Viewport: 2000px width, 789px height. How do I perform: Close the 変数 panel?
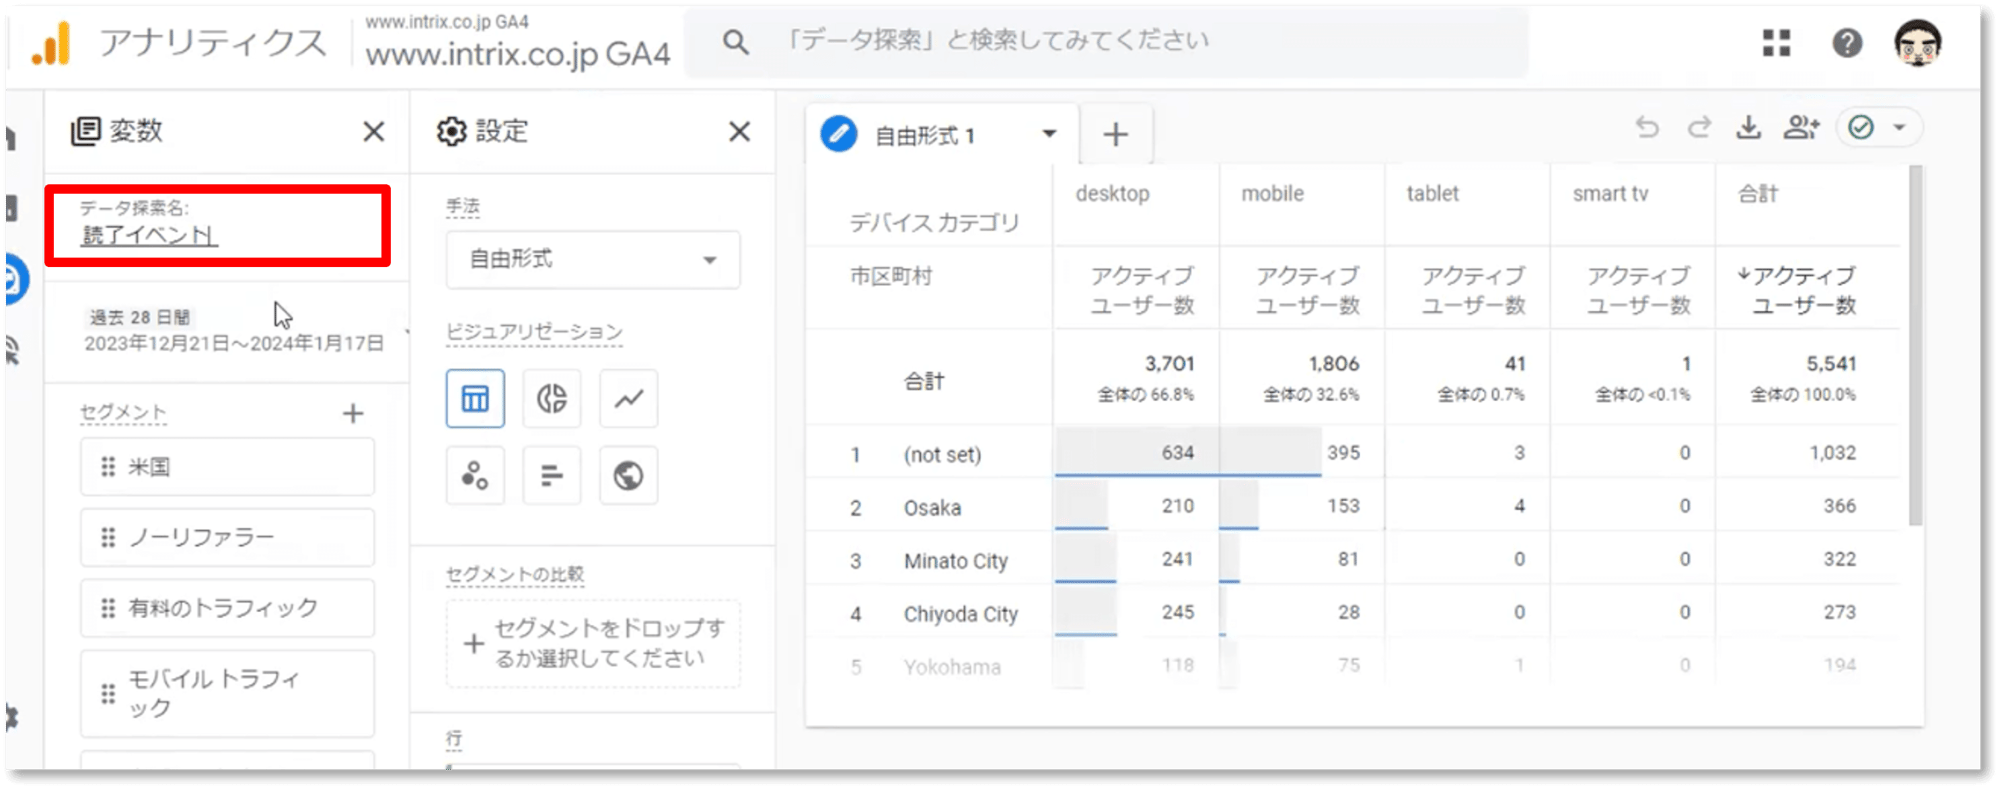[373, 132]
